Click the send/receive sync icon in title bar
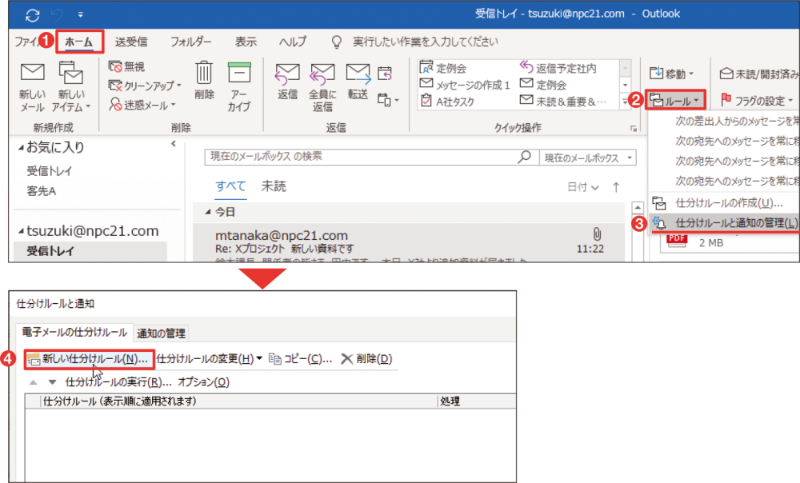 tap(33, 13)
